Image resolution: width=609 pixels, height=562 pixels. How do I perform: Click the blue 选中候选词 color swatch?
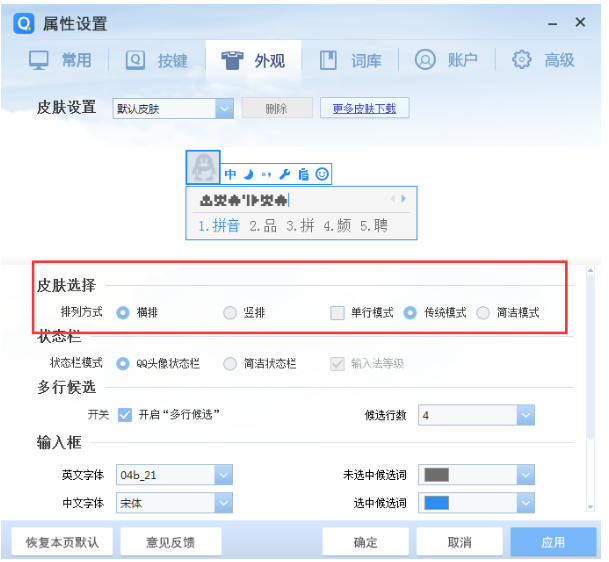(x=437, y=503)
